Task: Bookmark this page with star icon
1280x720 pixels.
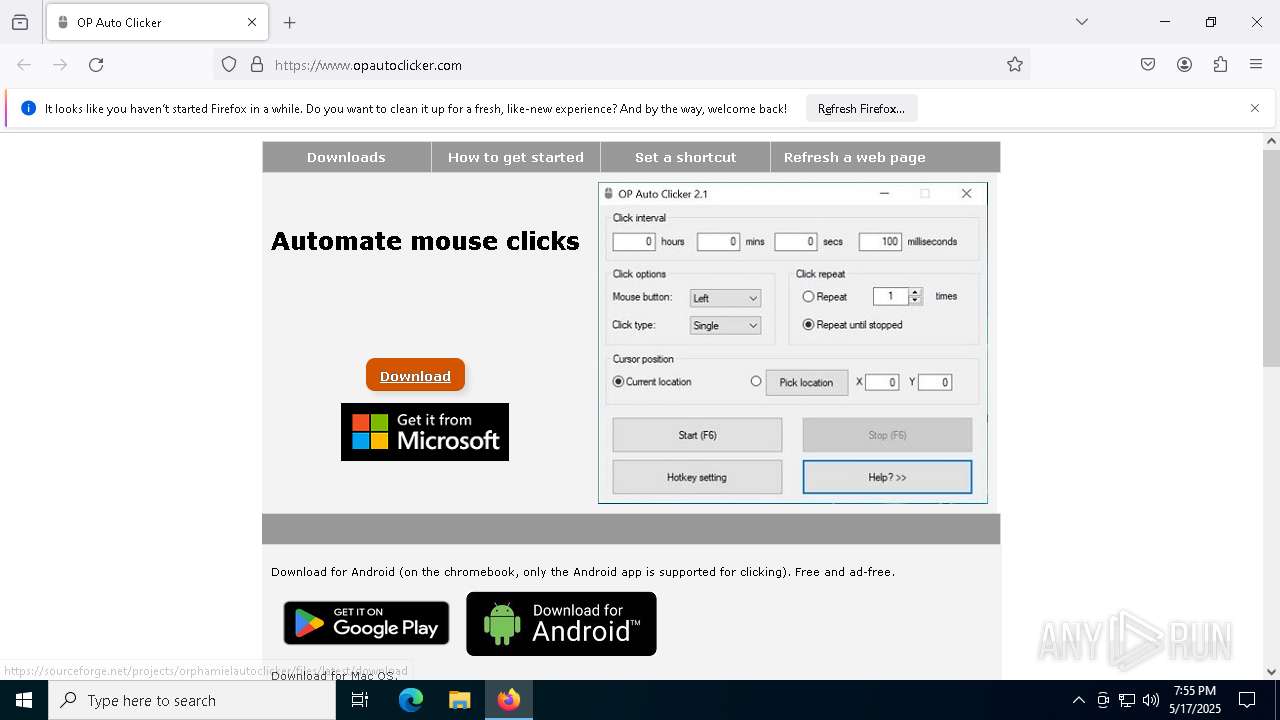Action: coord(1015,65)
